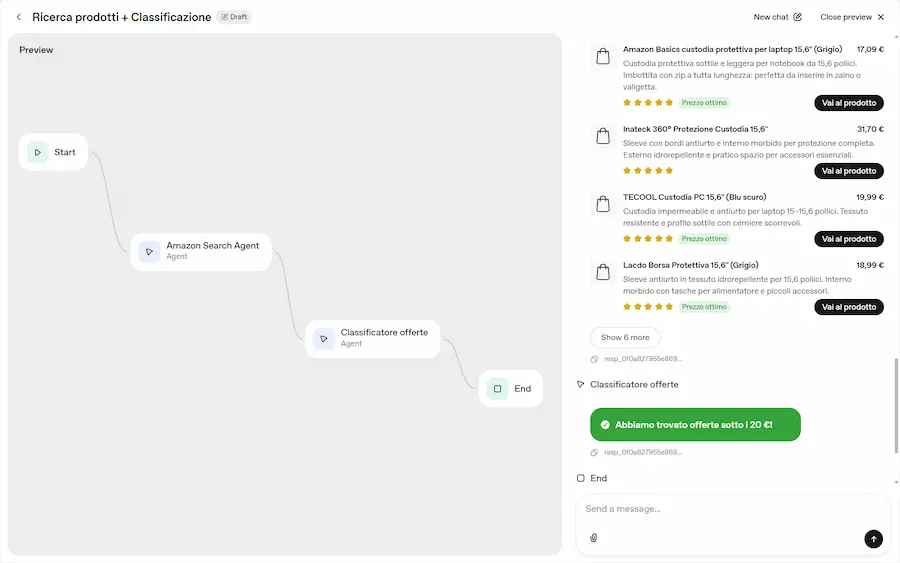Click the attachment paperclip icon

593,538
